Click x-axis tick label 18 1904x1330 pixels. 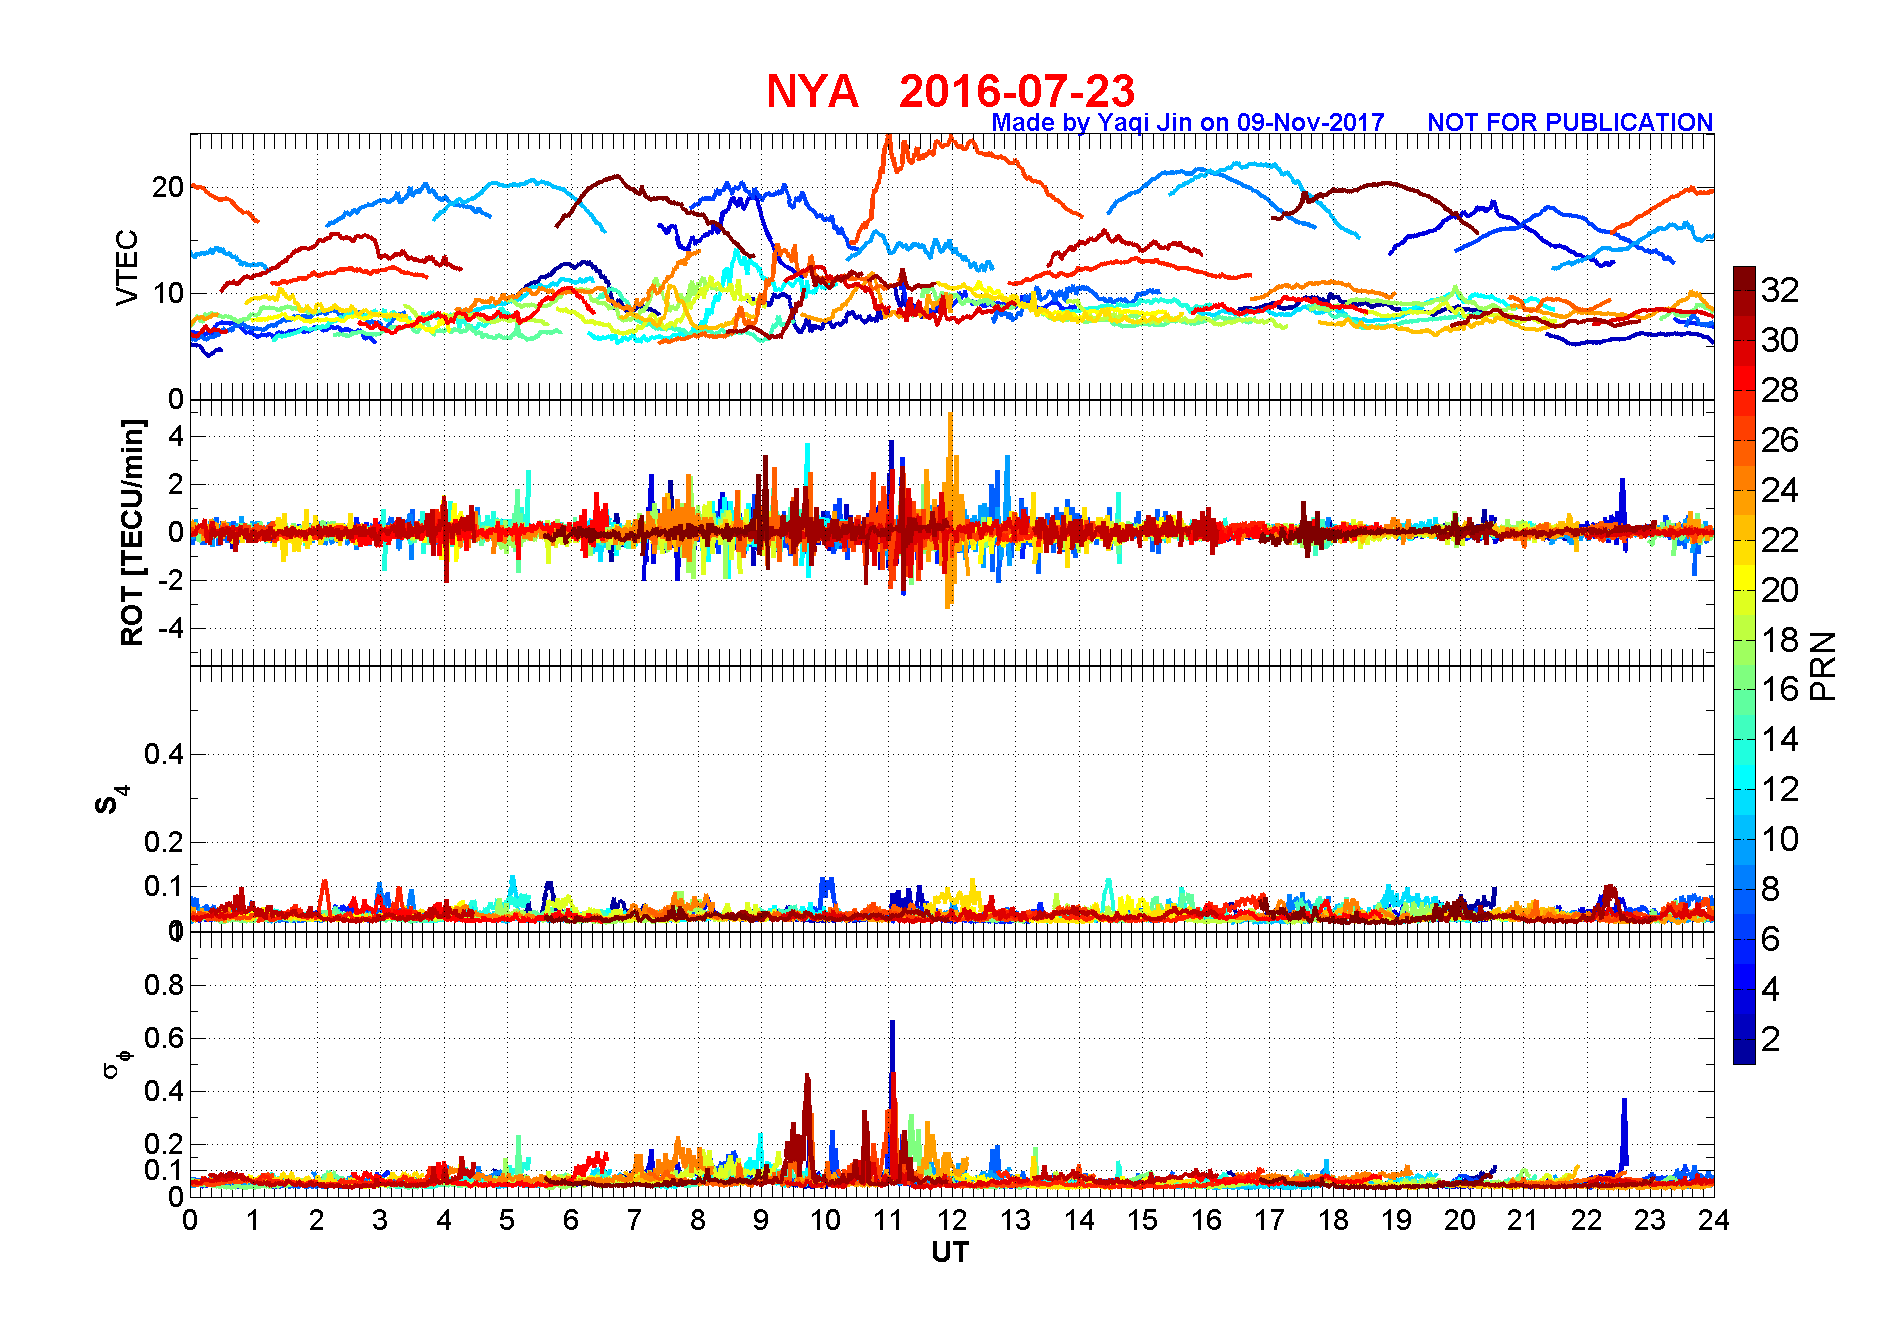click(x=1333, y=1220)
